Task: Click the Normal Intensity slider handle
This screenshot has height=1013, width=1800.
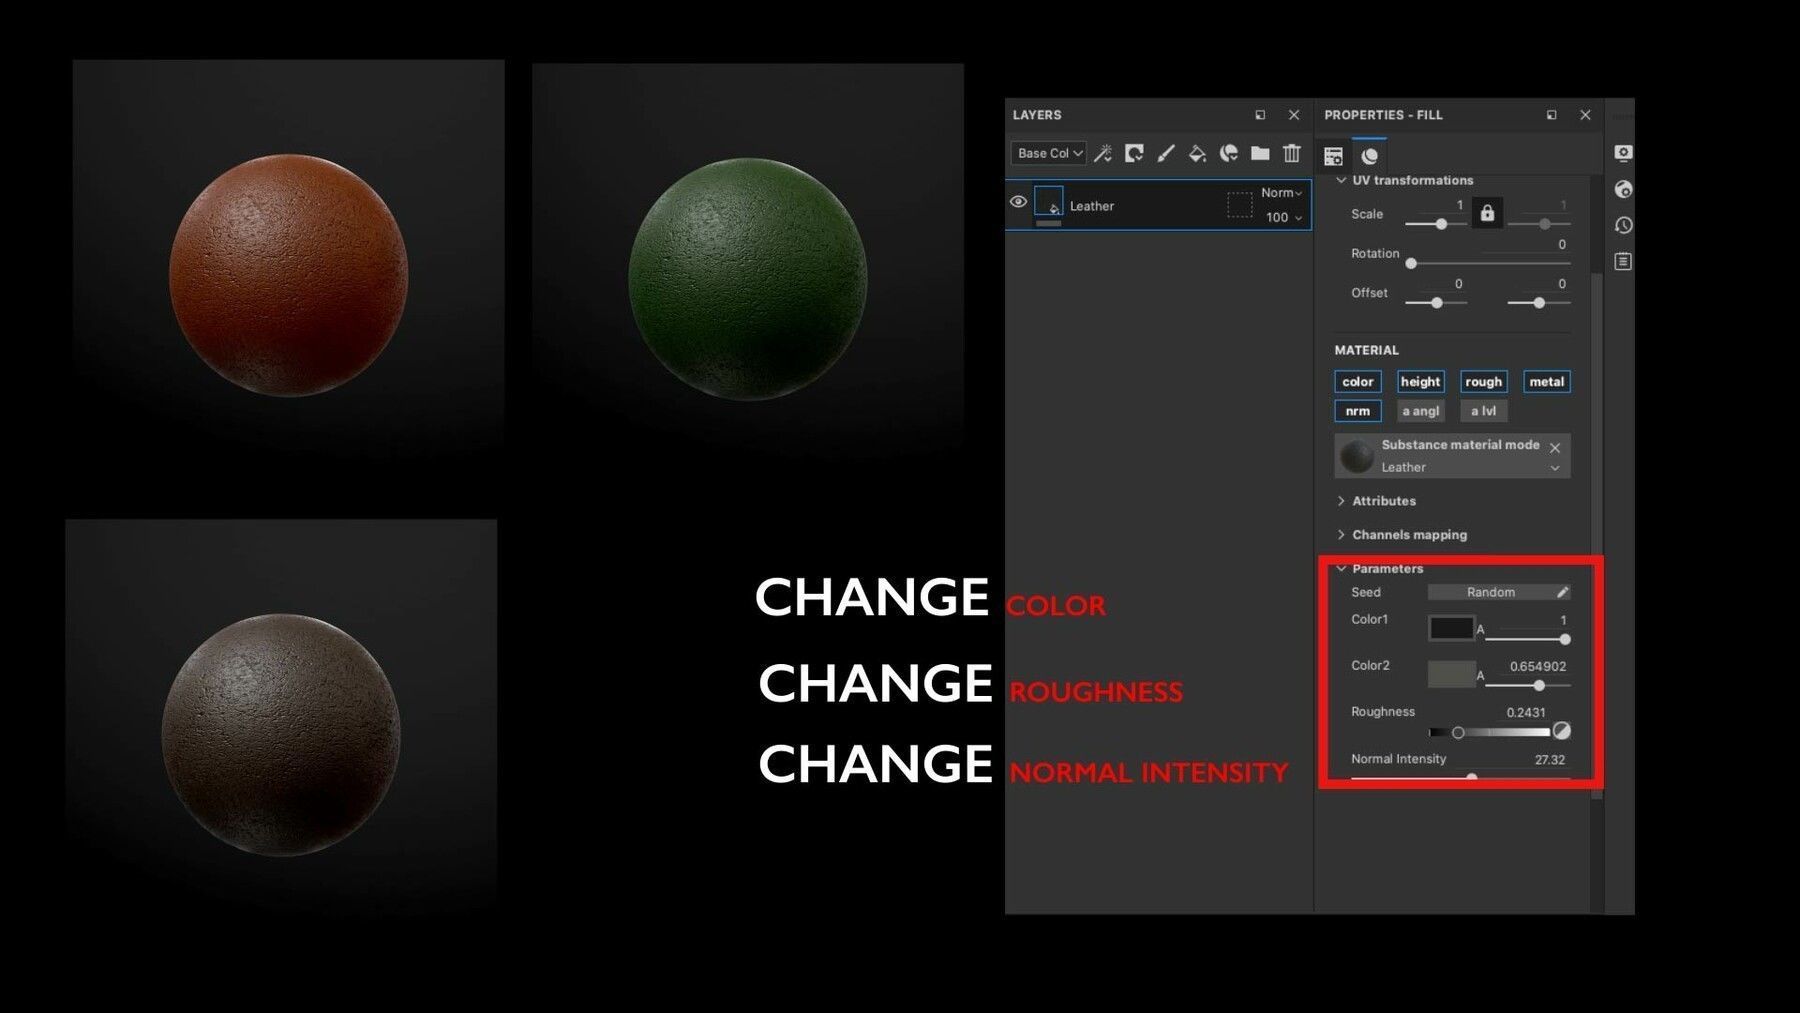Action: [1471, 777]
